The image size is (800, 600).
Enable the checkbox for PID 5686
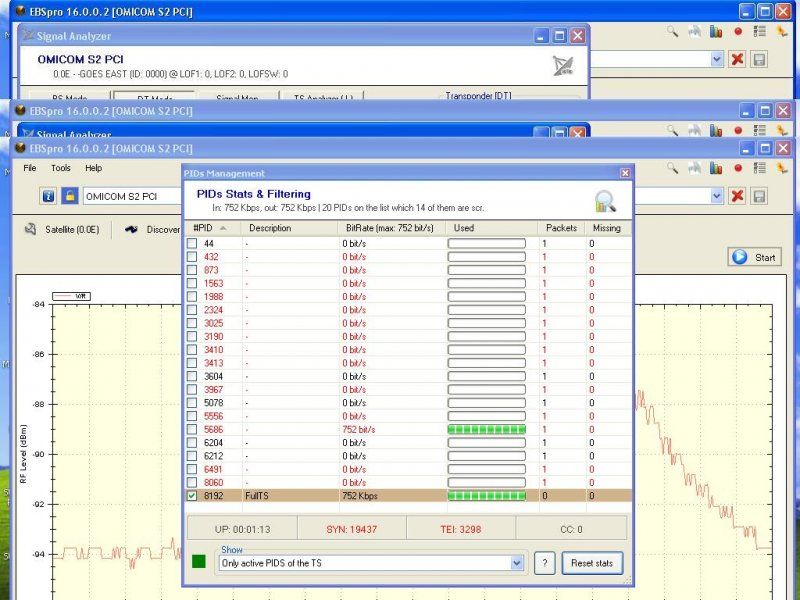[192, 429]
